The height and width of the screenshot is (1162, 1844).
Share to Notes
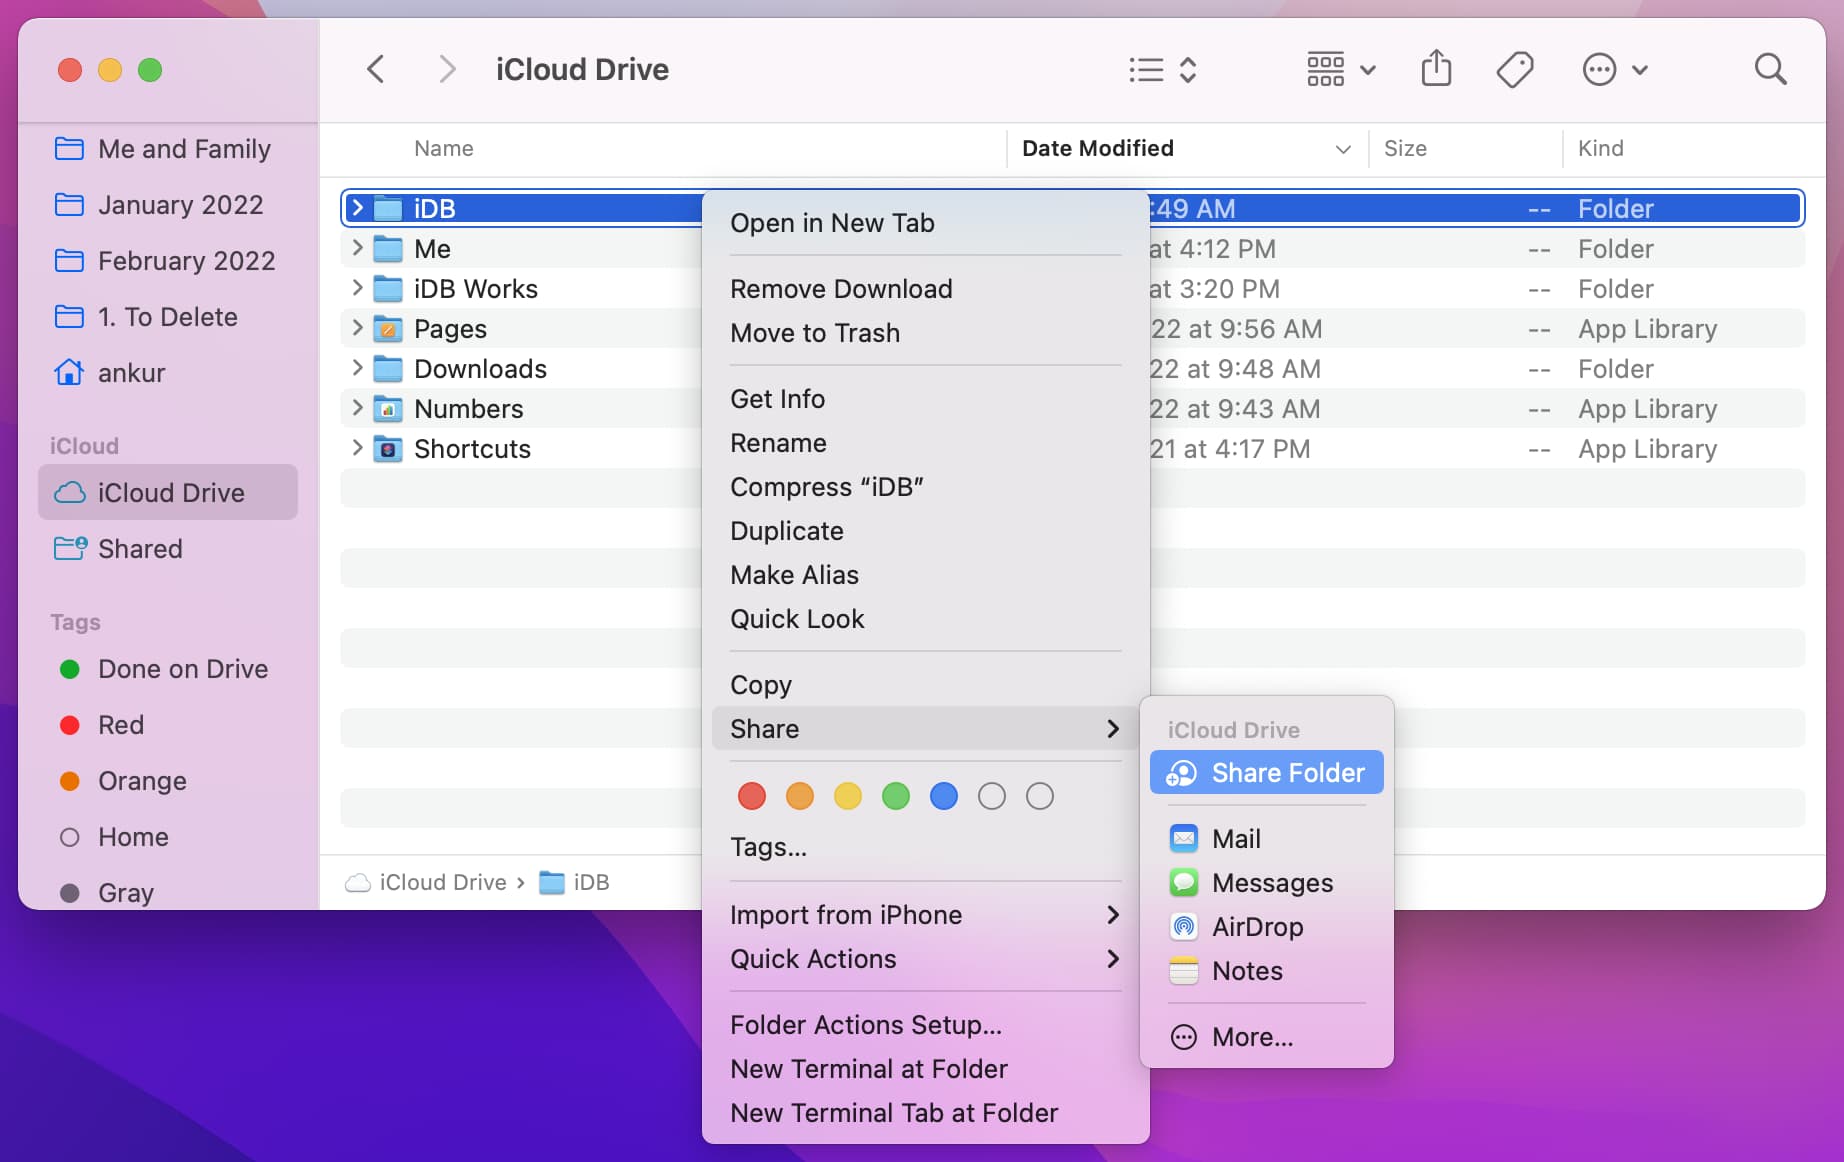click(1266, 971)
